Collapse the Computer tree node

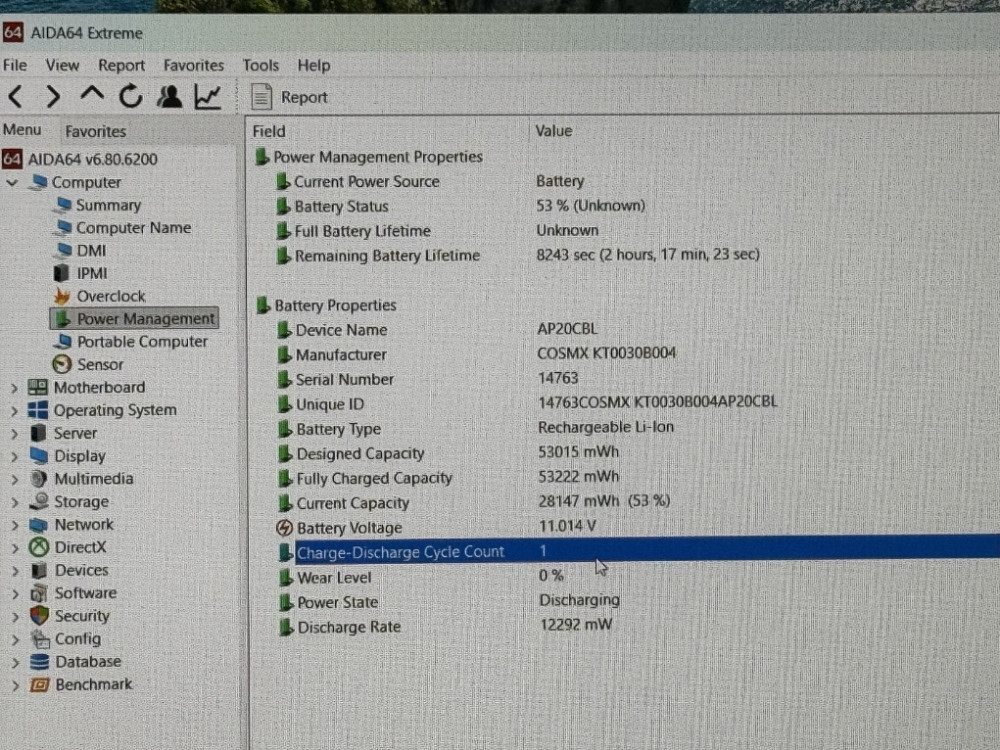point(12,183)
